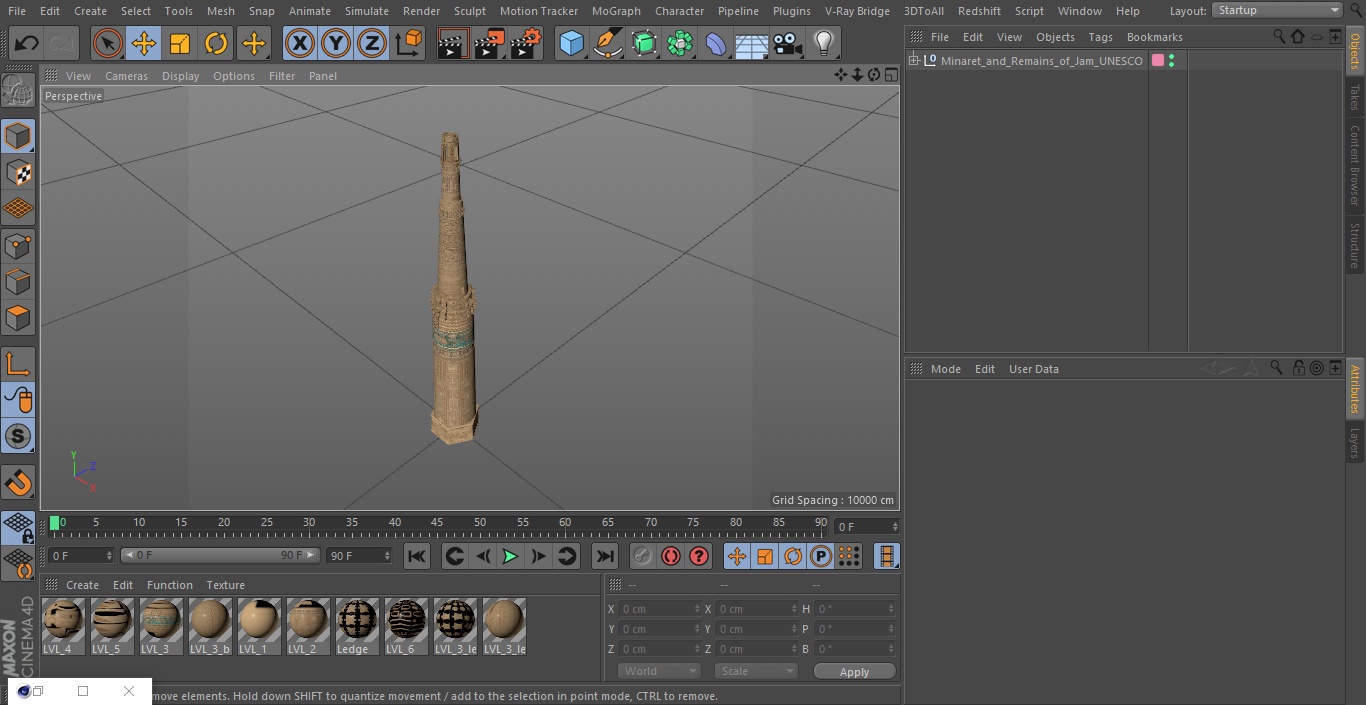Open the Startup layout dropdown
1366x705 pixels.
[x=1277, y=10]
